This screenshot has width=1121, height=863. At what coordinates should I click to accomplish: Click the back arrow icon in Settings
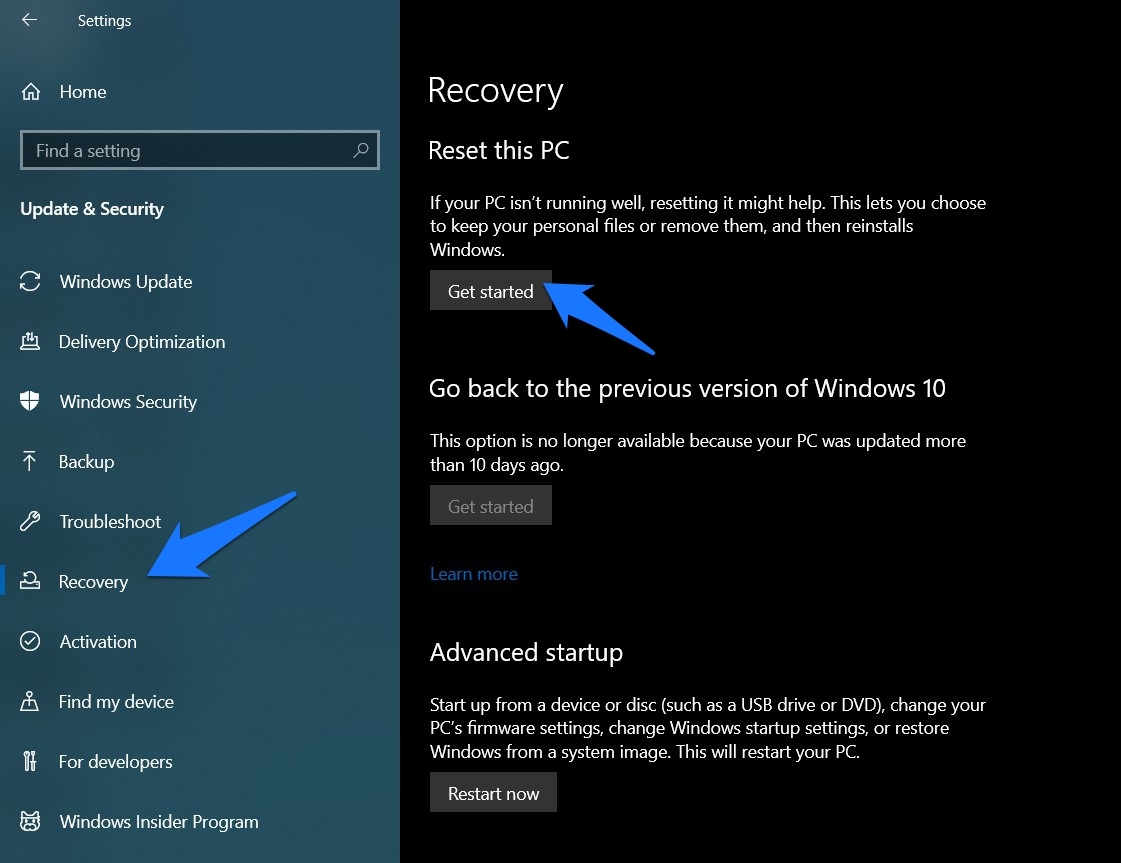(x=29, y=20)
